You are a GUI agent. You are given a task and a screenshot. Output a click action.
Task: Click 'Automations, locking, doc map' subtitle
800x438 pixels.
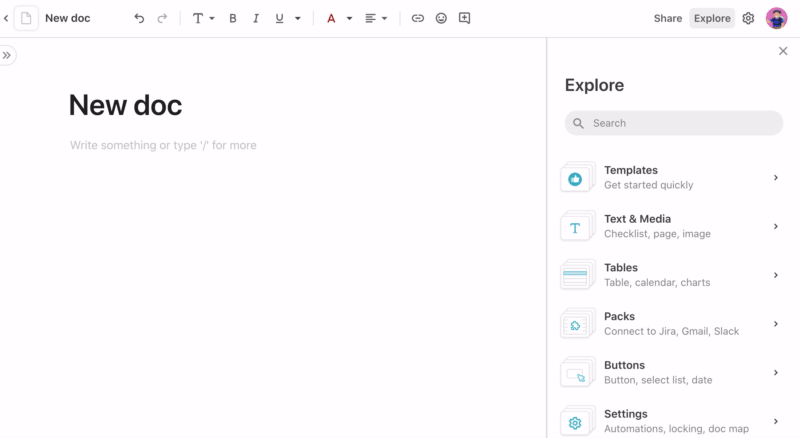point(677,429)
